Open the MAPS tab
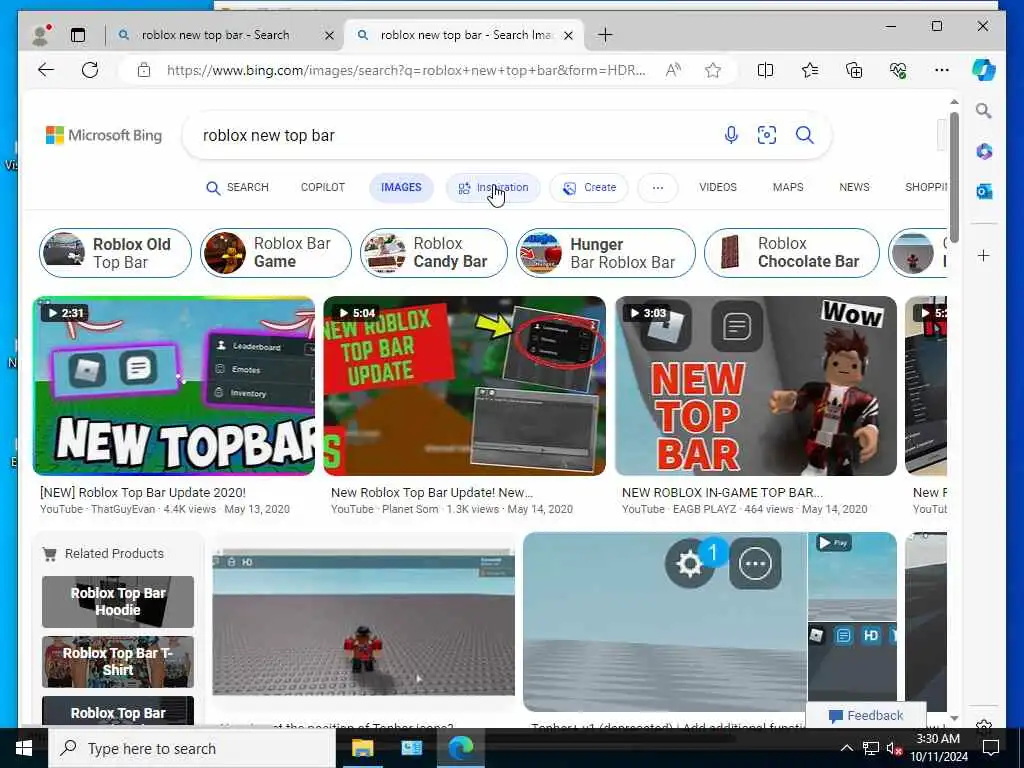 tap(788, 187)
